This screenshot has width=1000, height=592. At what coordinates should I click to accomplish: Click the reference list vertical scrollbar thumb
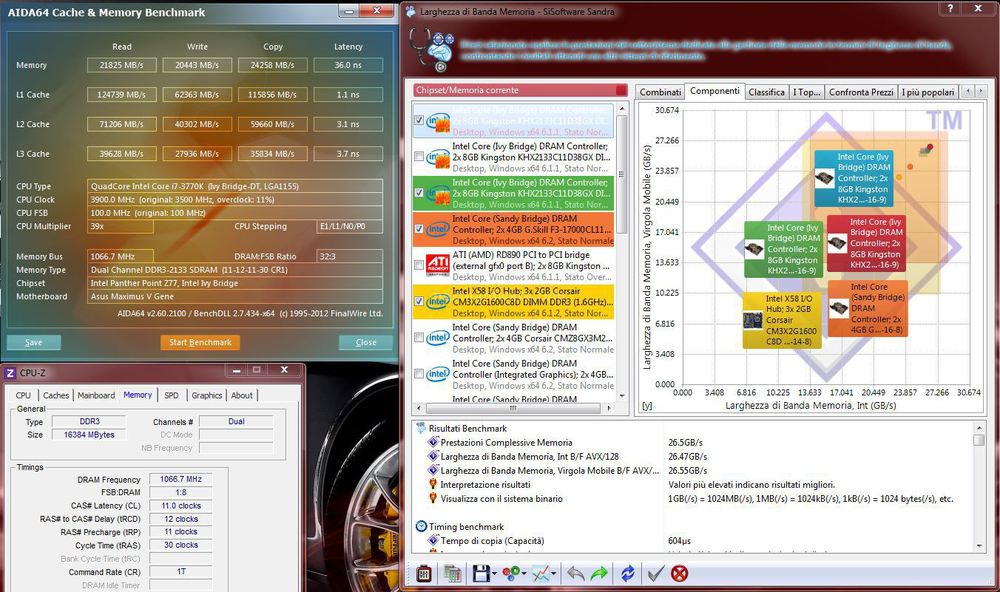coord(621,174)
